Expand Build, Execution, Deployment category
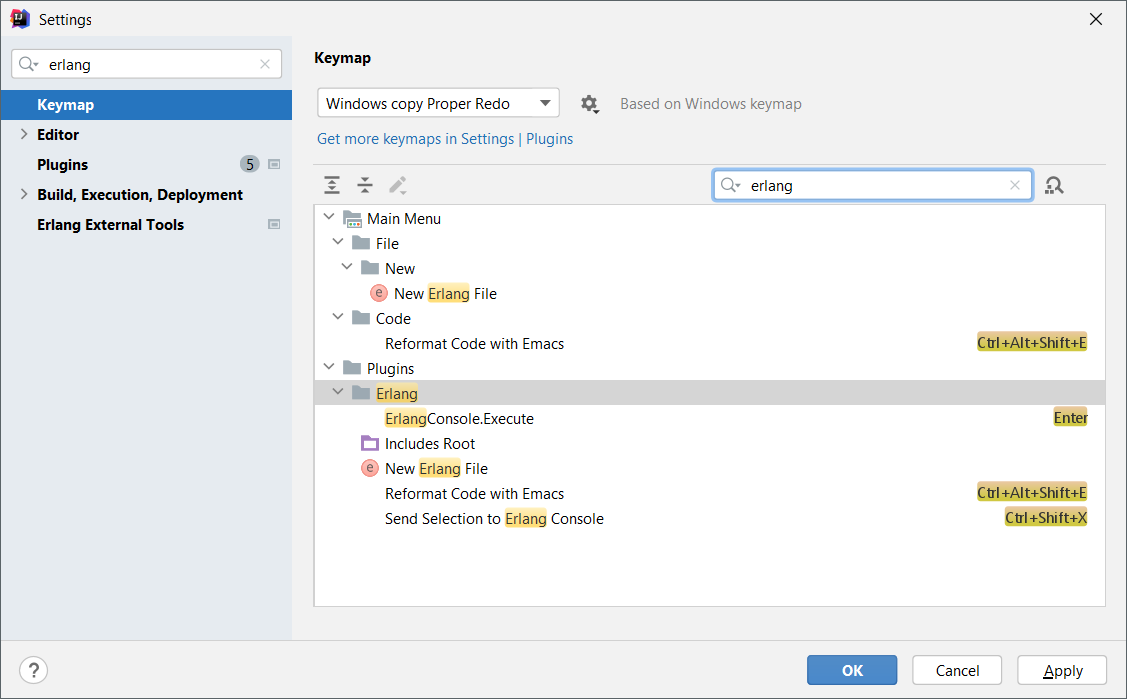This screenshot has height=699, width=1127. [x=24, y=195]
